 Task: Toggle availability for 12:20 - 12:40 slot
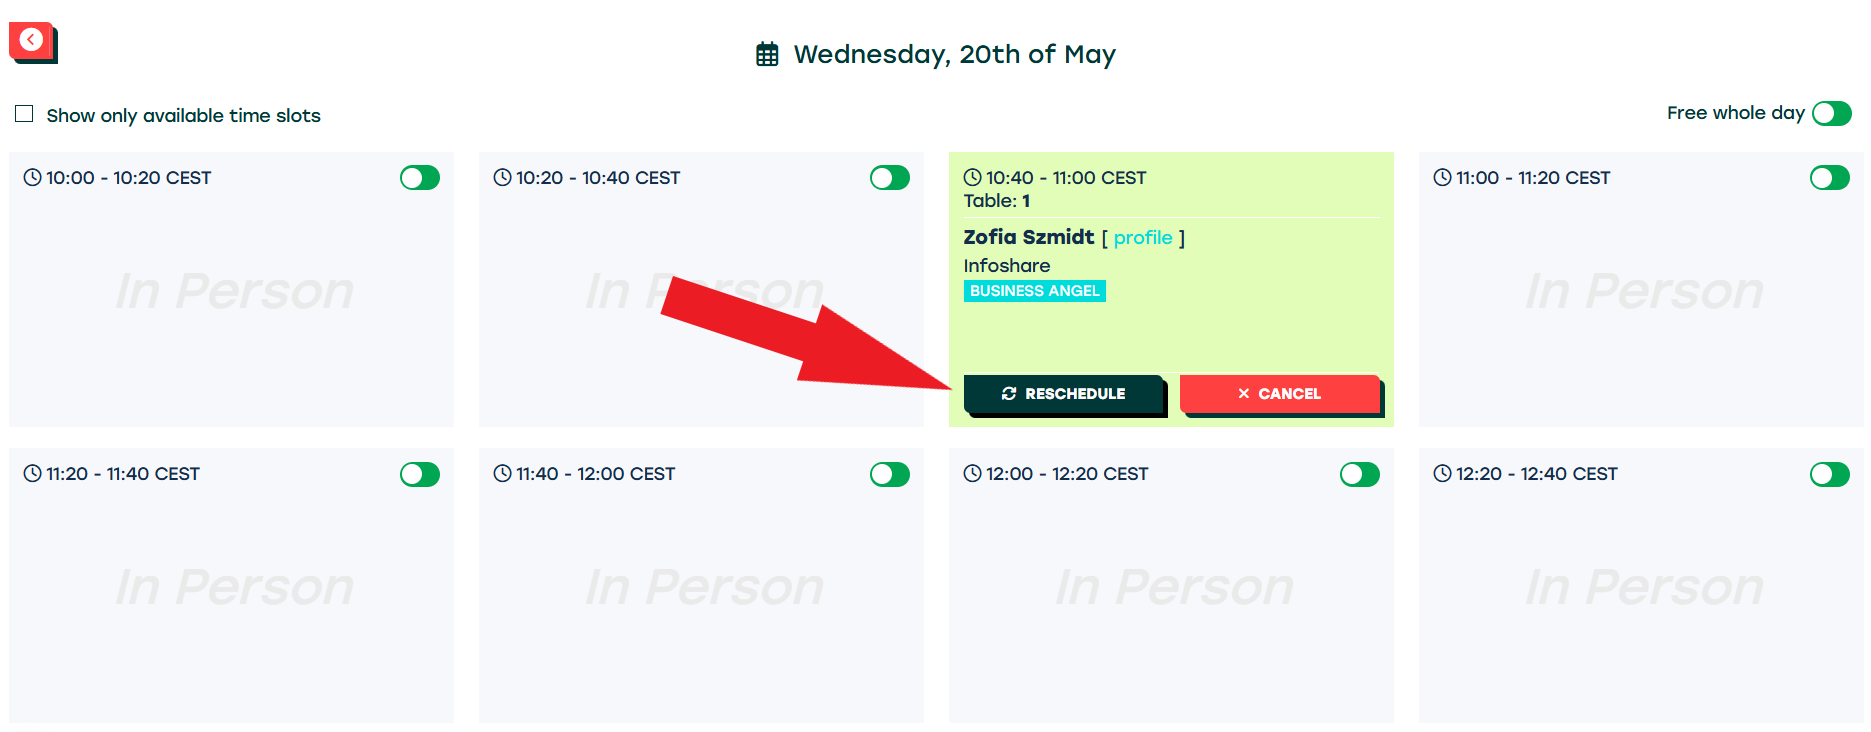click(x=1830, y=474)
